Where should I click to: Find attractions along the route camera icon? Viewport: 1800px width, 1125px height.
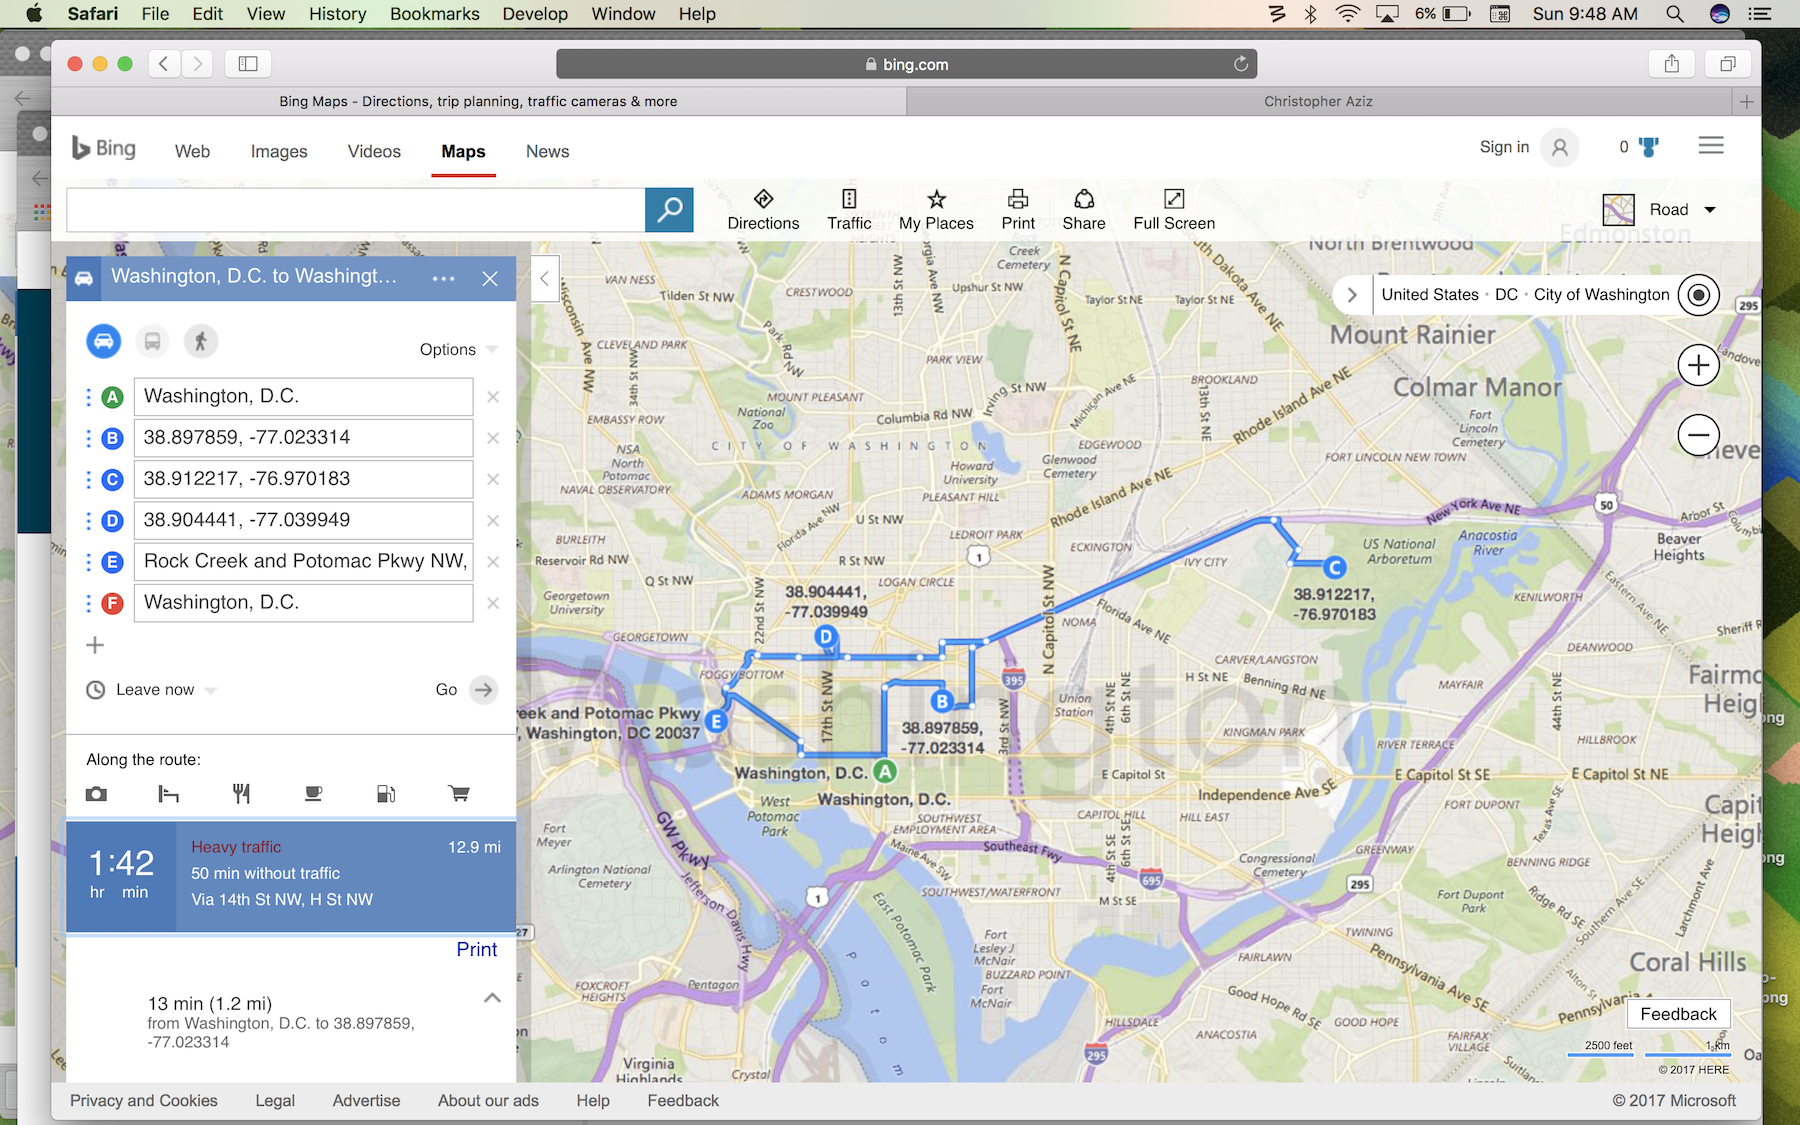click(96, 794)
